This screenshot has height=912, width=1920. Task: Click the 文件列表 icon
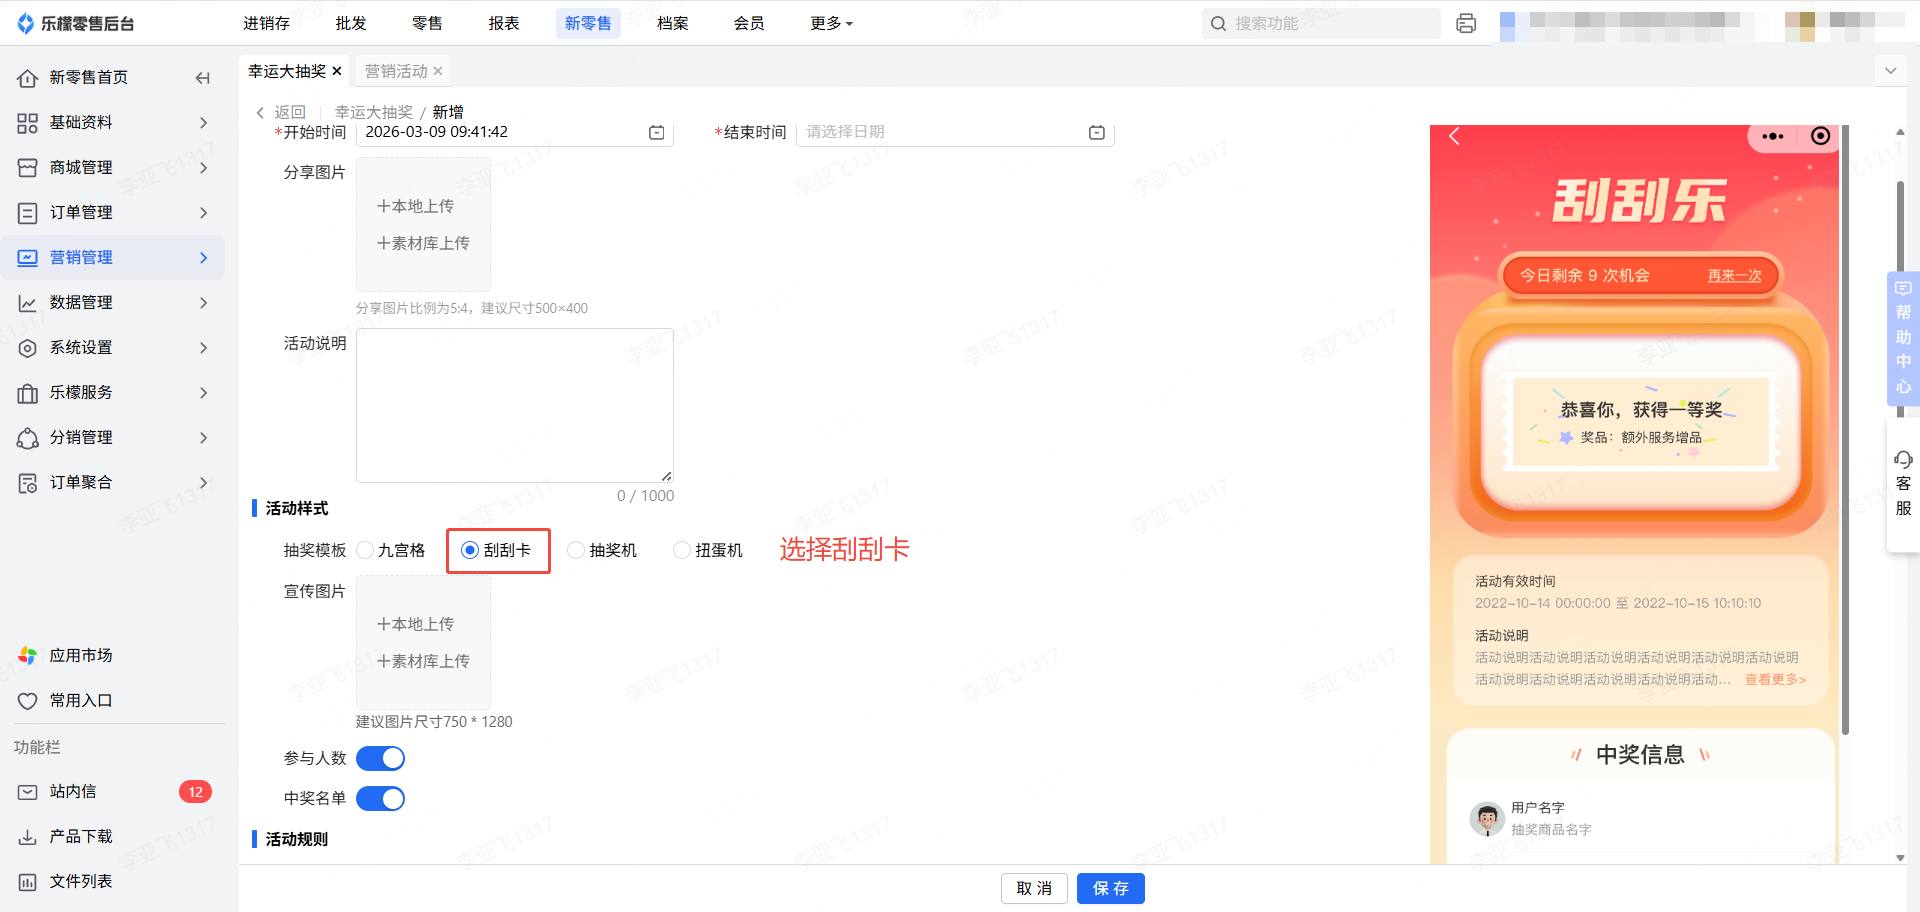27,882
